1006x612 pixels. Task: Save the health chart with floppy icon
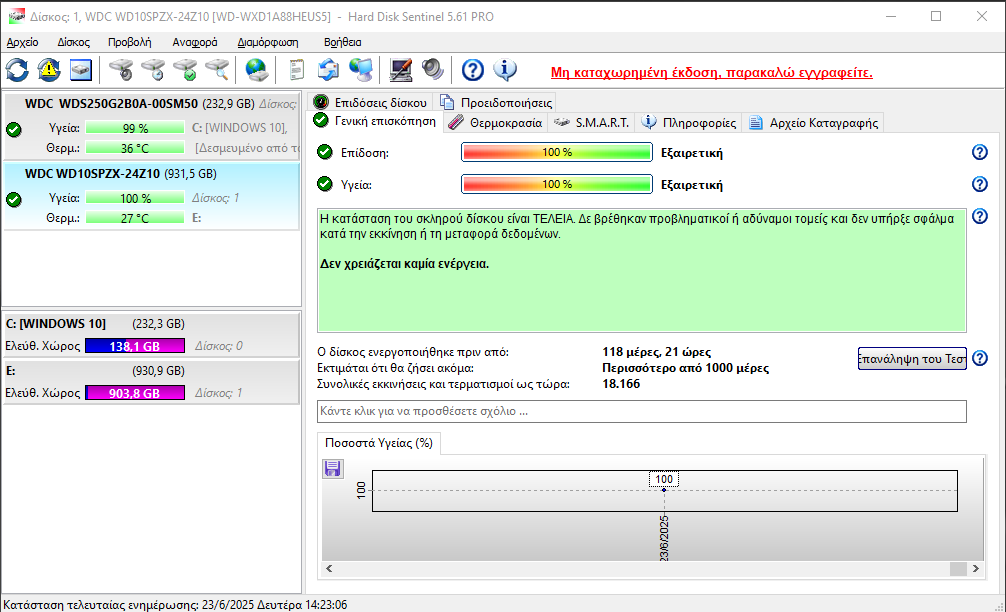tap(332, 469)
